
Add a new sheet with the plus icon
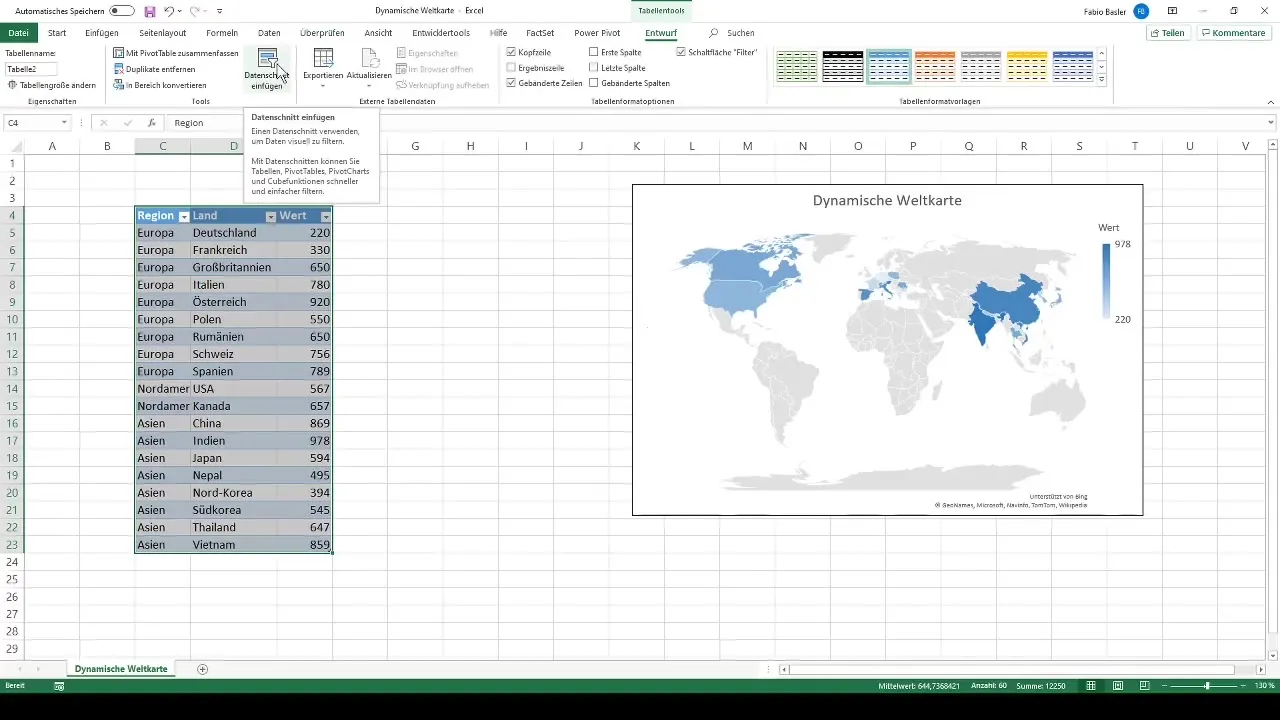coord(203,668)
